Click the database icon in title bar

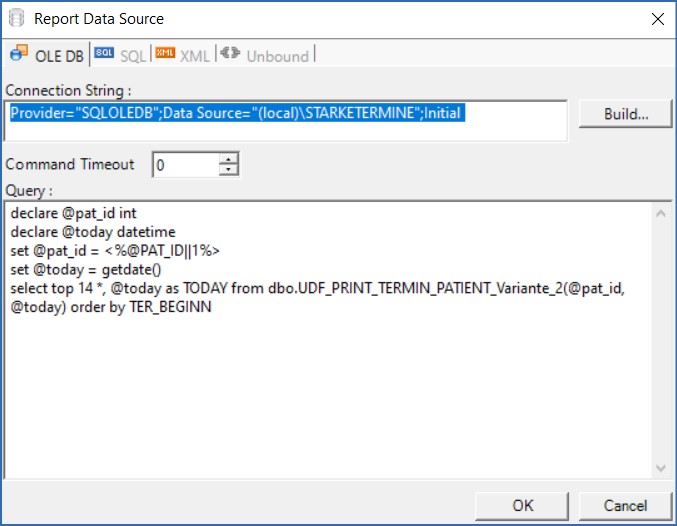coord(16,18)
